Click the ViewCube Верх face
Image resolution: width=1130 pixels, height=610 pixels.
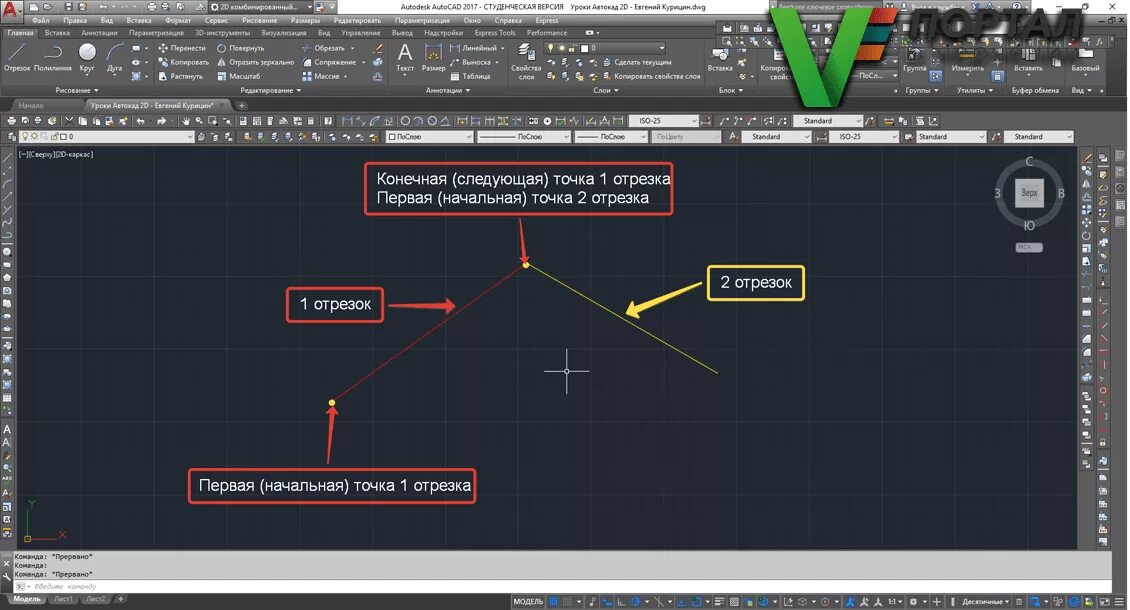click(x=1029, y=193)
